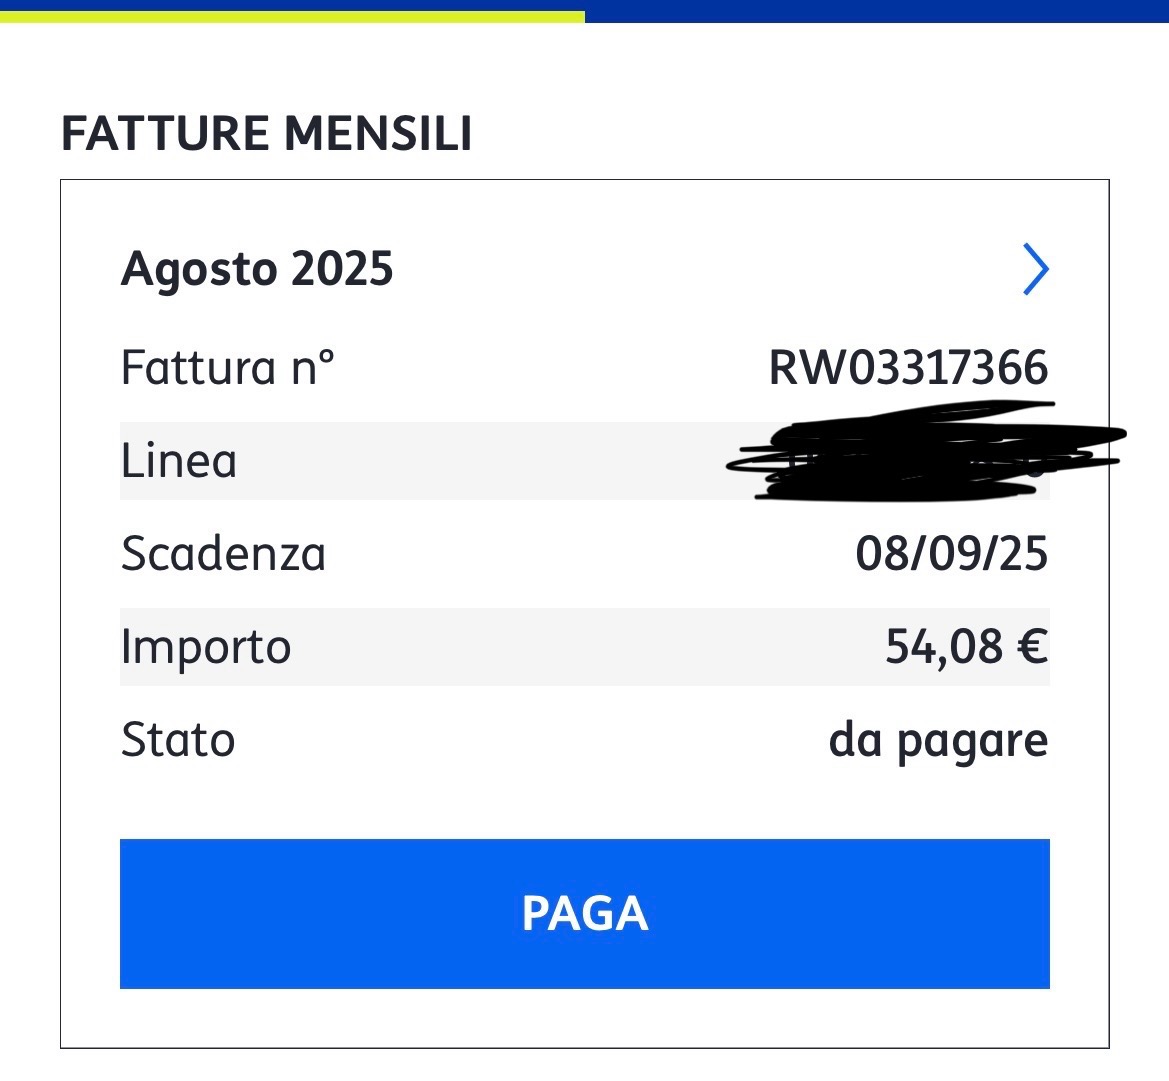
Task: Click the blue PAGA button
Action: point(584,913)
